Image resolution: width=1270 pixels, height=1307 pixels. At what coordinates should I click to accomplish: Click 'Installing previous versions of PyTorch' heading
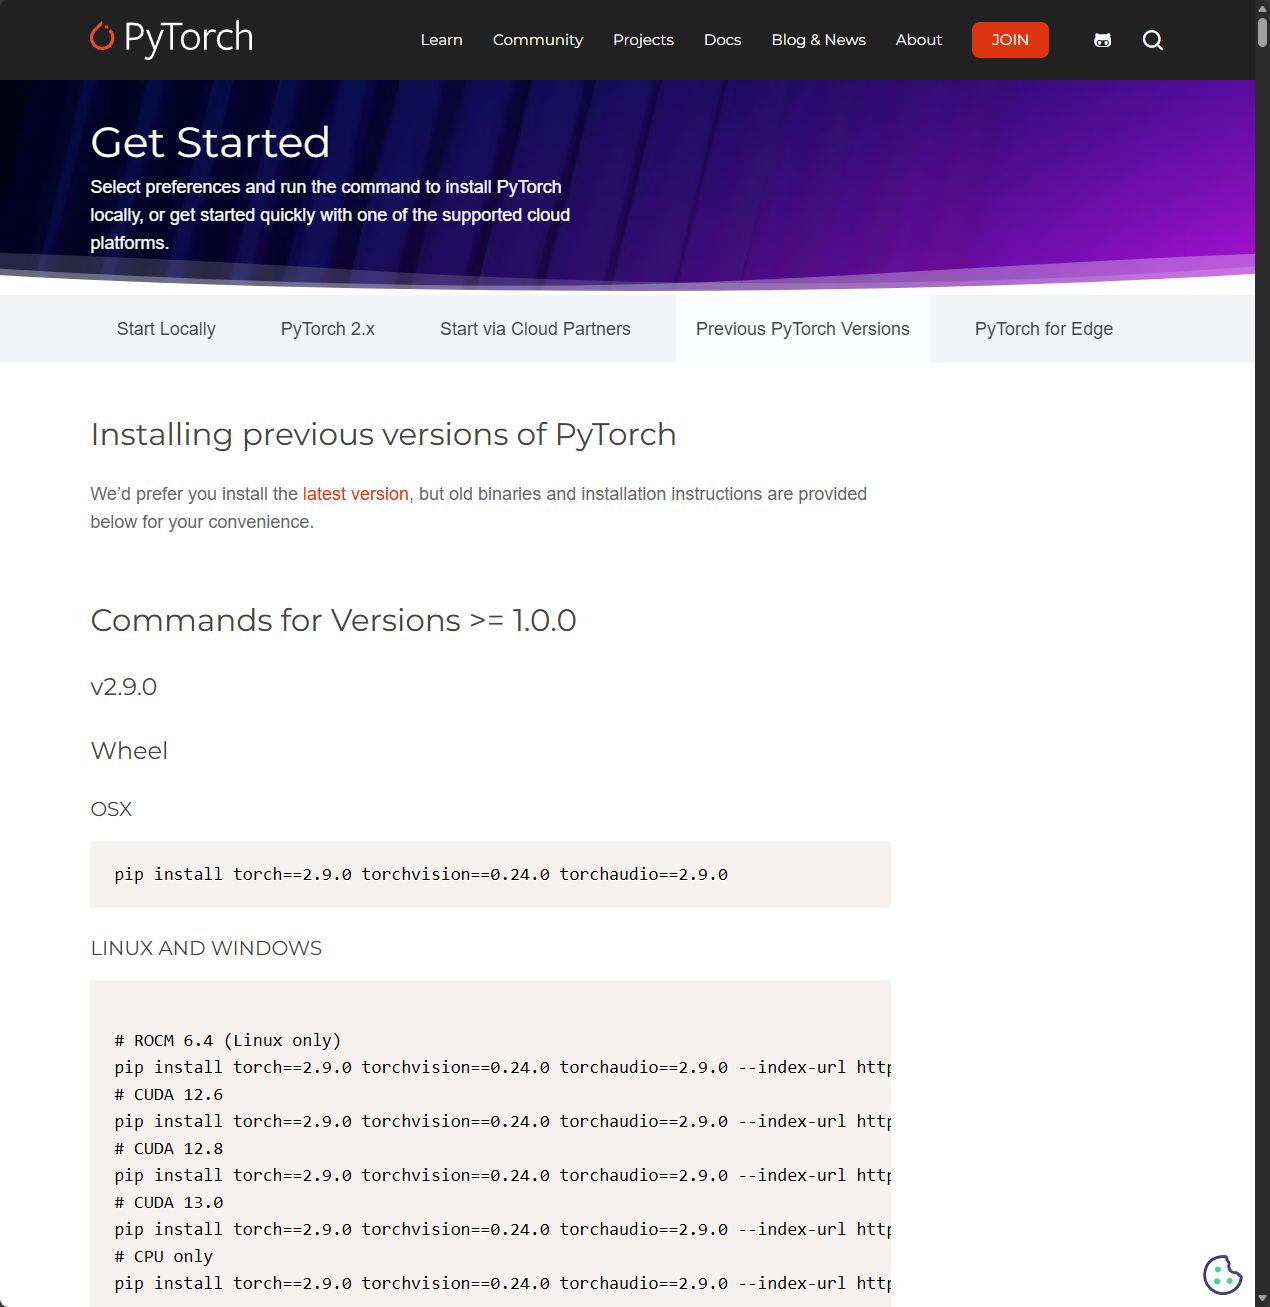[x=383, y=435]
